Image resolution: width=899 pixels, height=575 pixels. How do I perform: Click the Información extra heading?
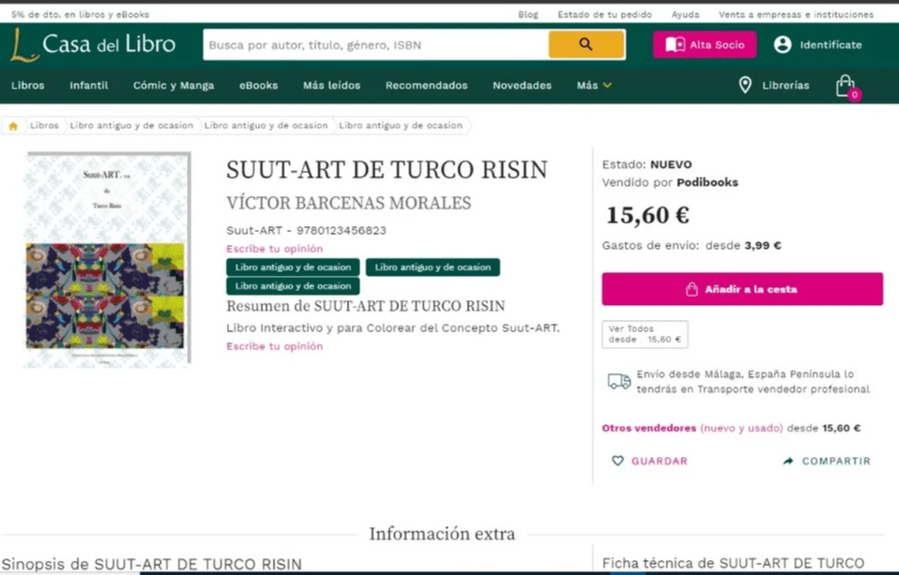tap(442, 534)
